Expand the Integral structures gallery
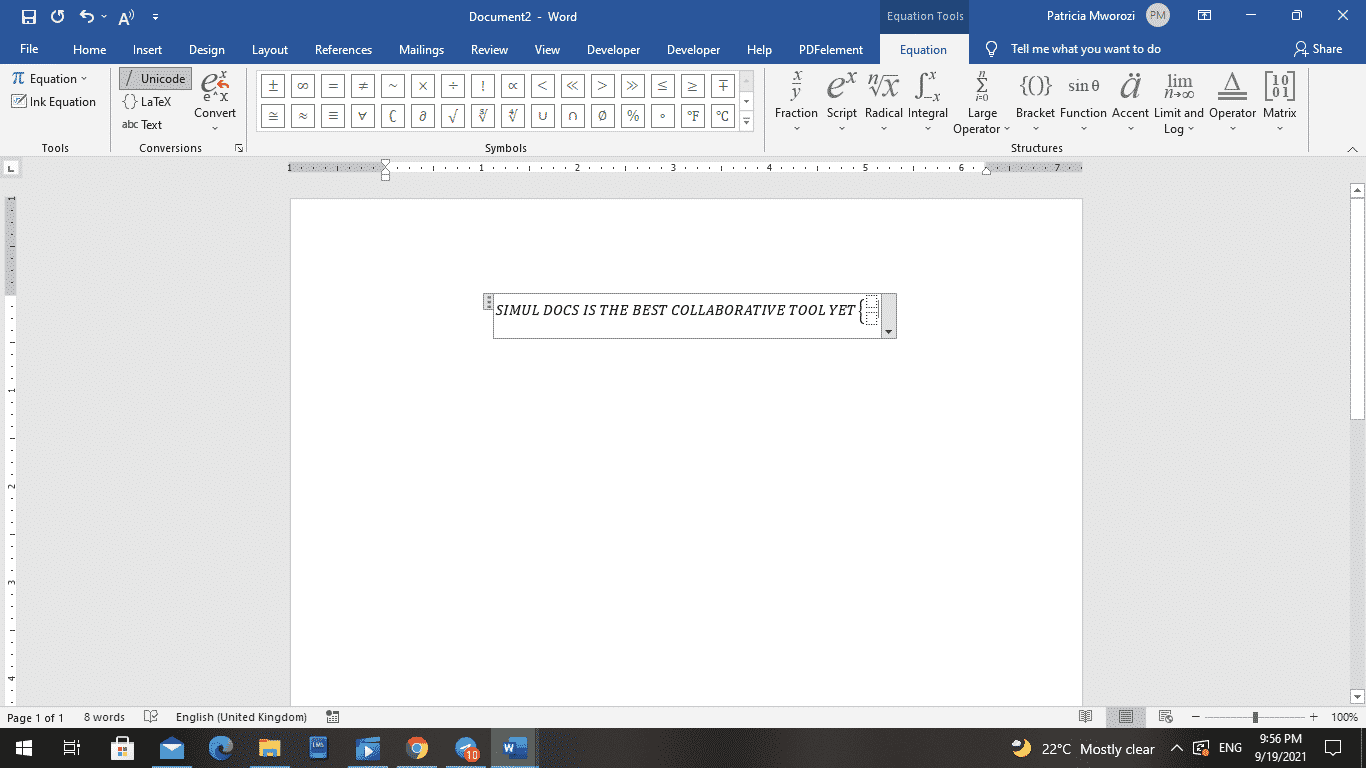Viewport: 1366px width, 768px height. pyautogui.click(x=927, y=101)
